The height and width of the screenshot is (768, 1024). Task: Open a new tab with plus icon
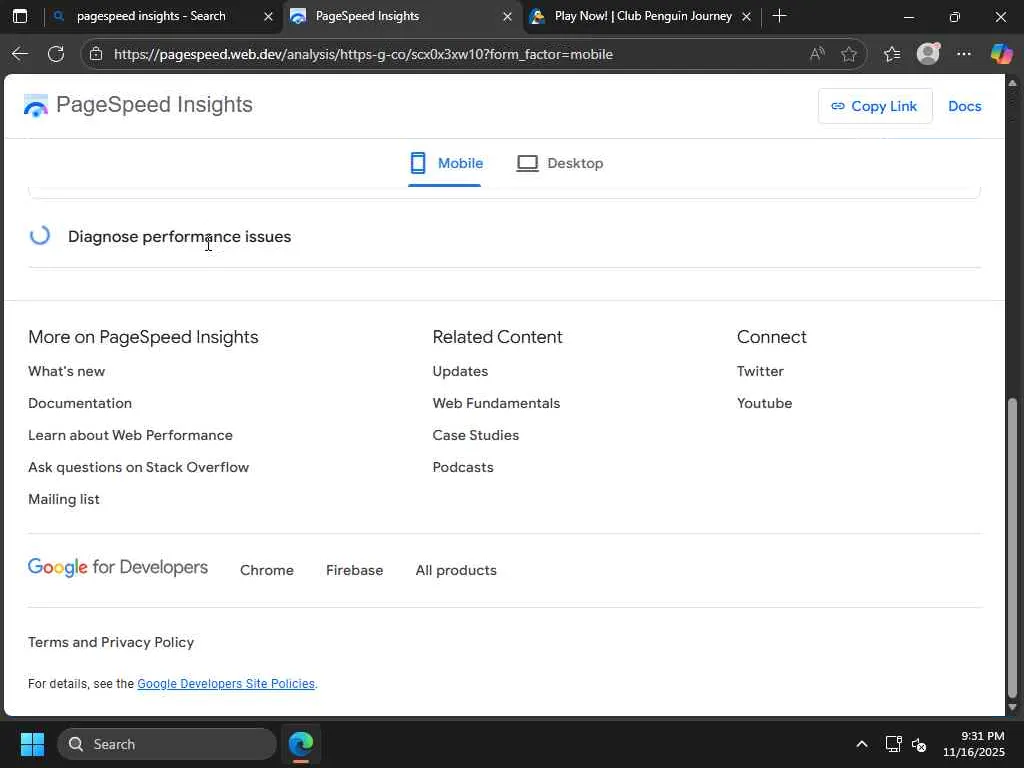click(x=779, y=16)
